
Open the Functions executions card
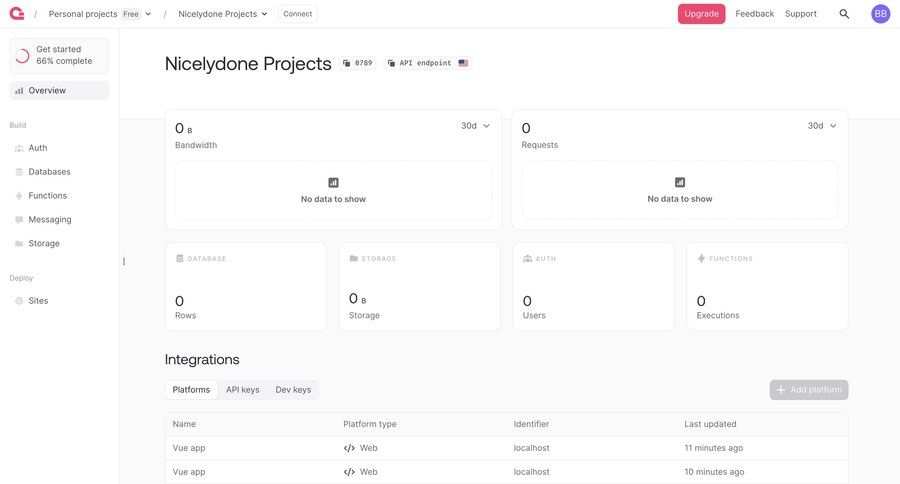pos(767,286)
